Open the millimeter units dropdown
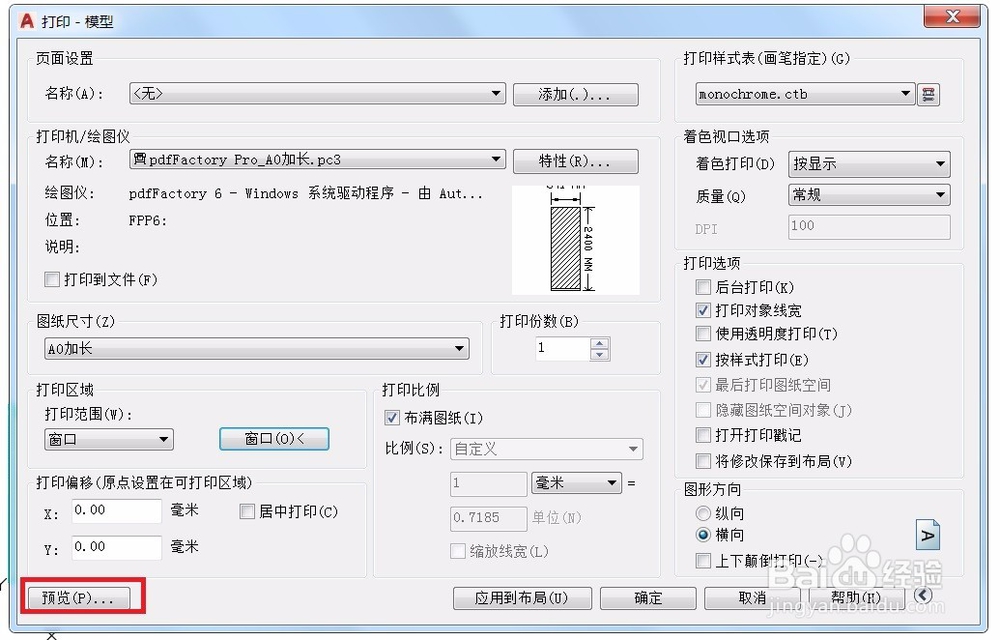Viewport: 1000px width, 640px height. [575, 483]
